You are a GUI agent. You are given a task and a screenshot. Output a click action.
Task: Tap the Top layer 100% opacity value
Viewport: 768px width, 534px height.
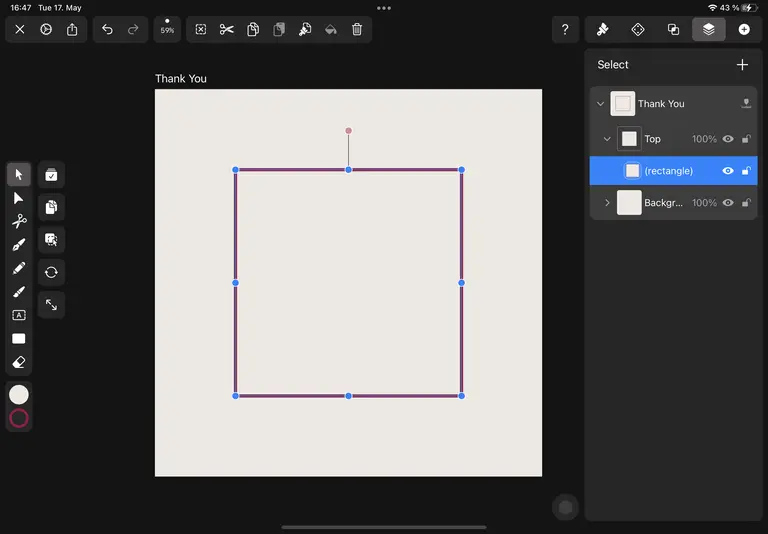(704, 139)
